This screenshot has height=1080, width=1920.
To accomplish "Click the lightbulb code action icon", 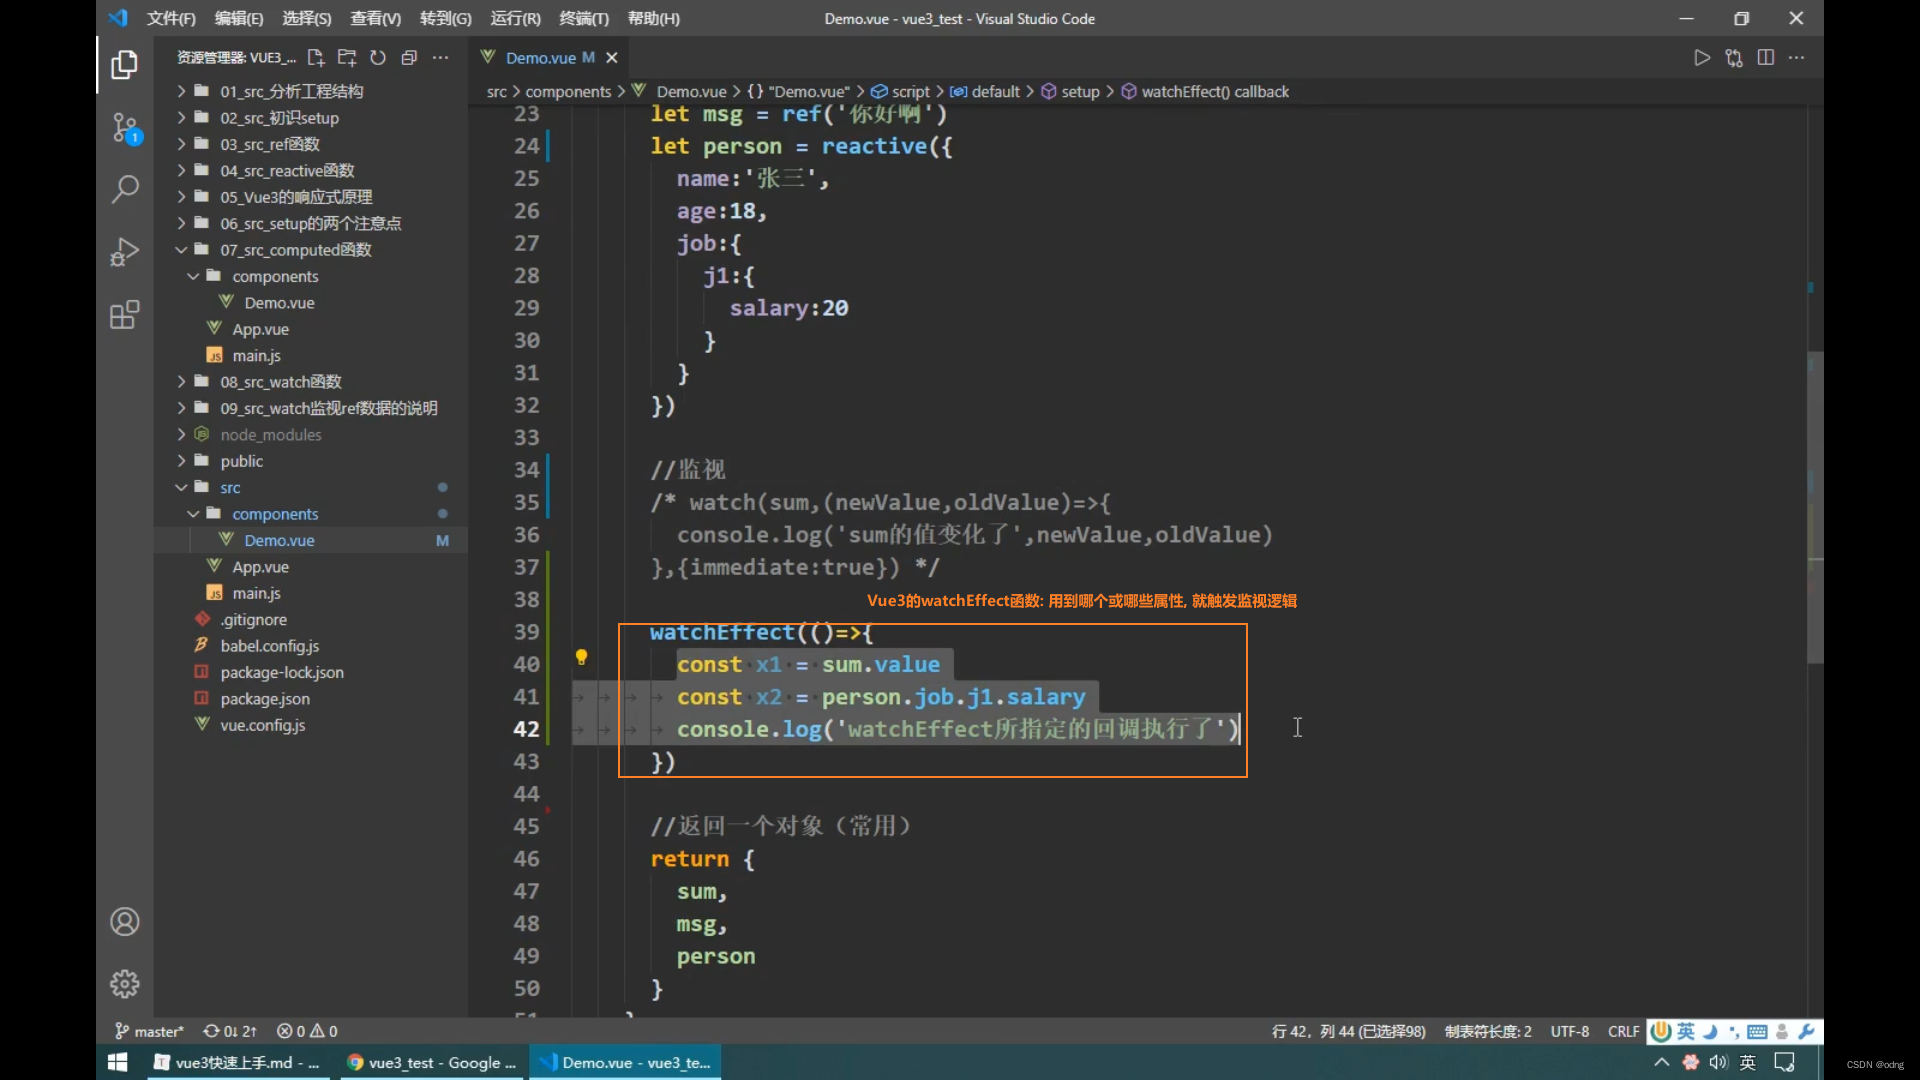I will pos(581,657).
